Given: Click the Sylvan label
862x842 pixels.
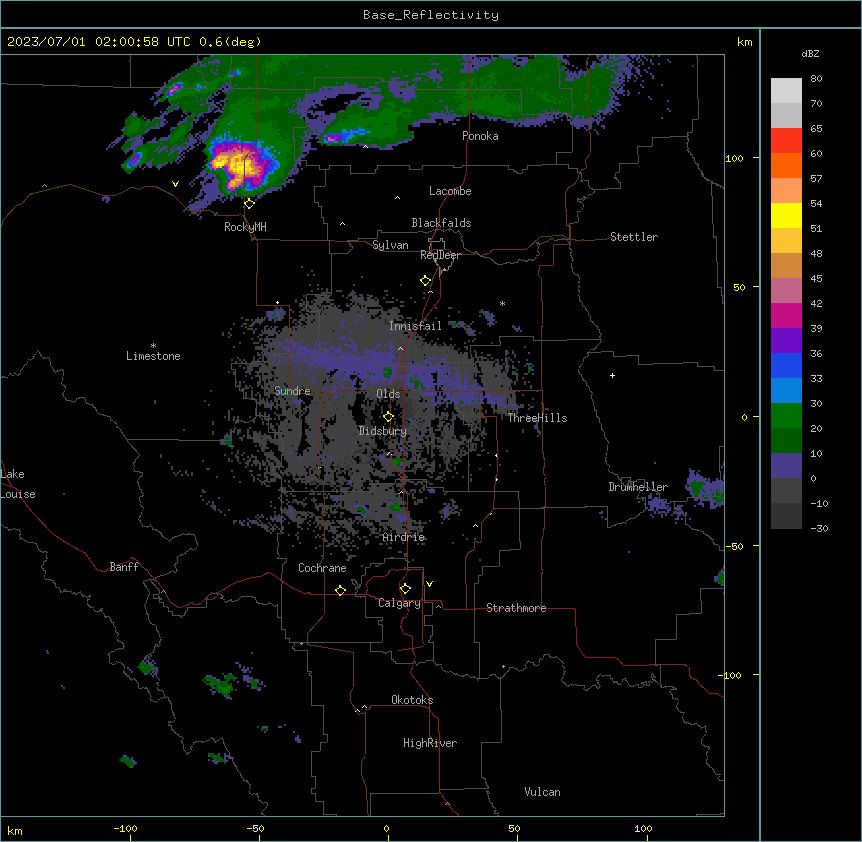Looking at the screenshot, I should 390,245.
